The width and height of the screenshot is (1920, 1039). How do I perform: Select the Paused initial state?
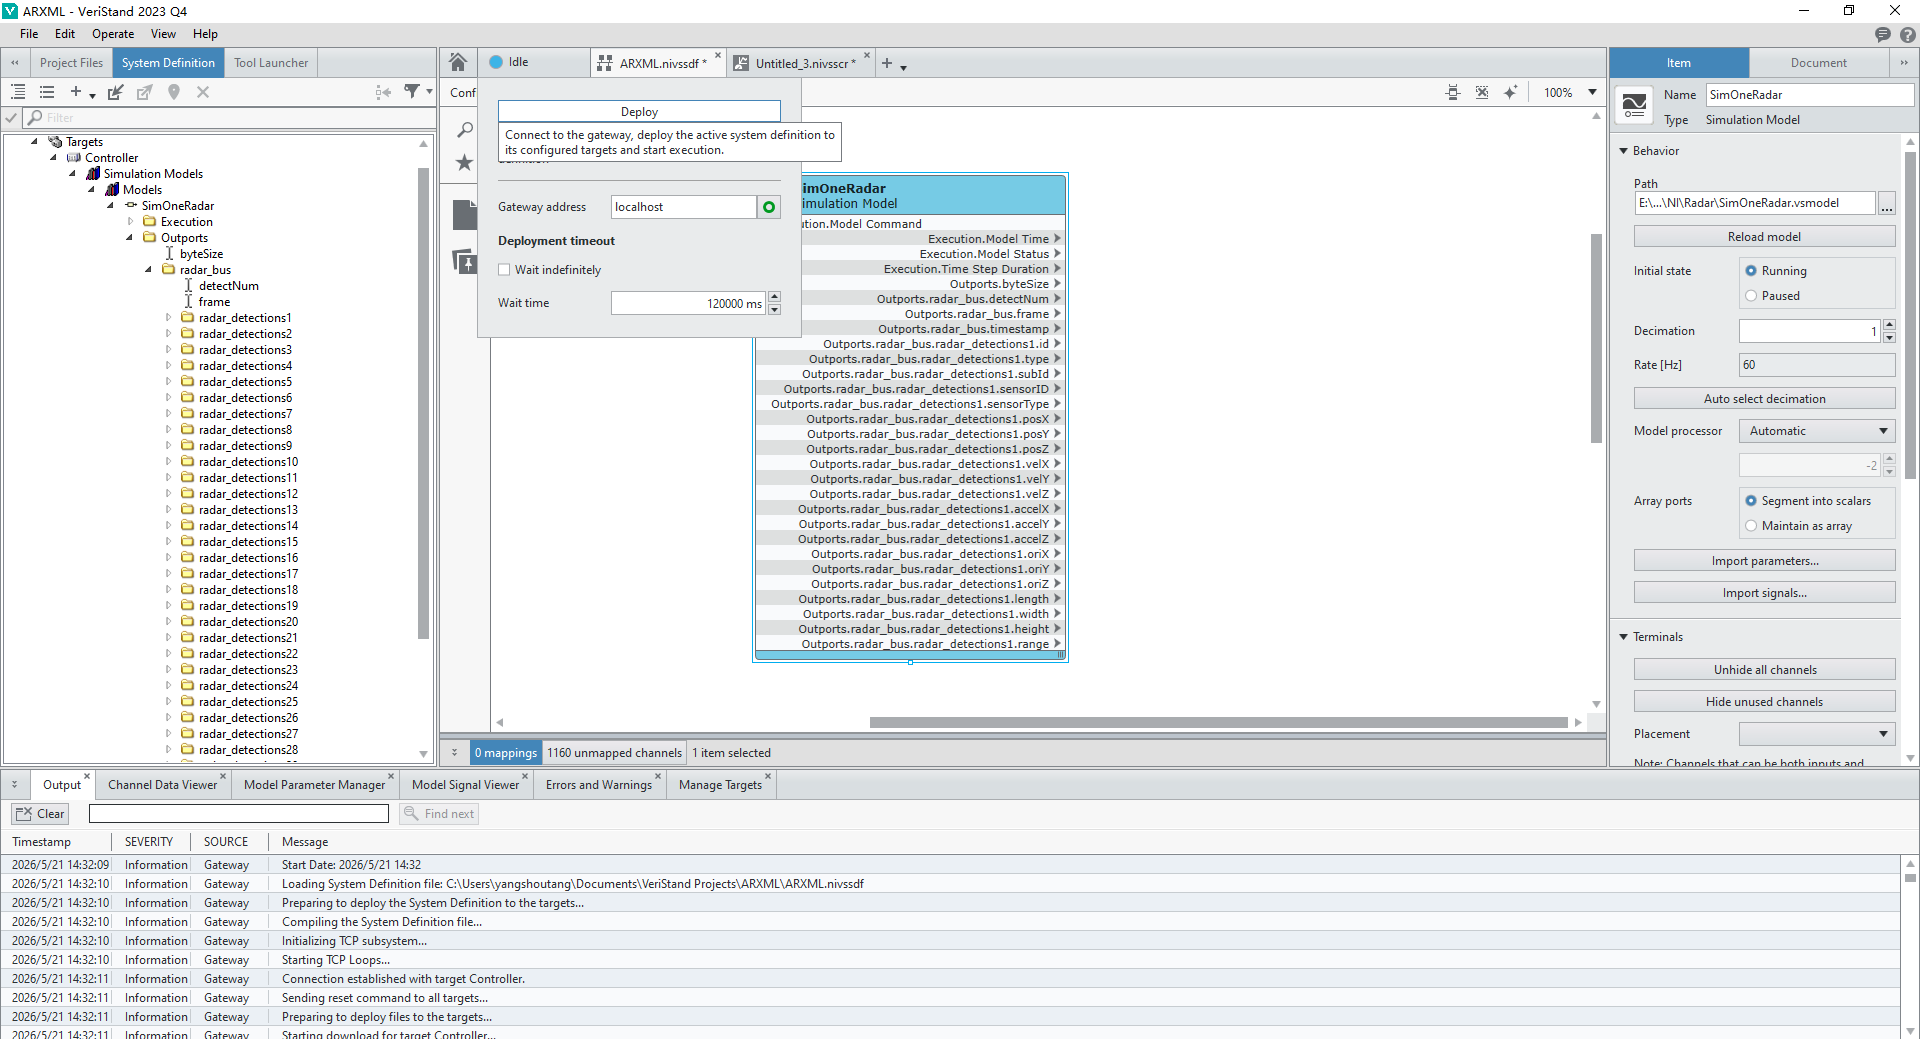[1751, 296]
